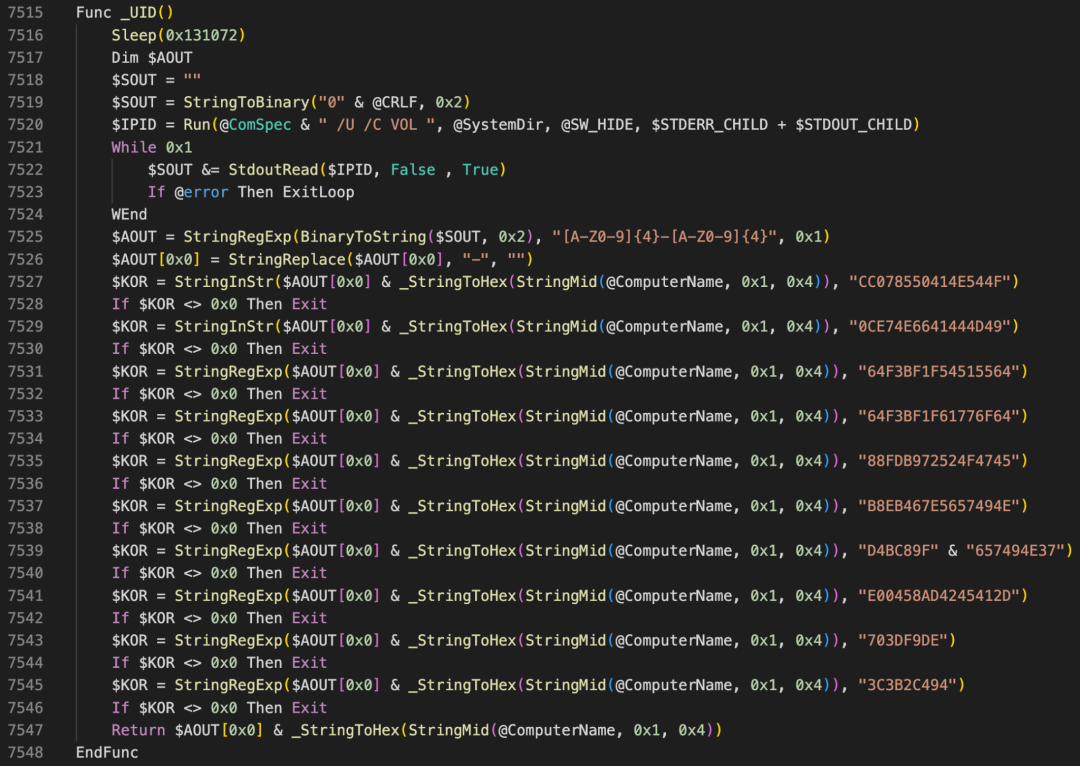Click the WEnd keyword

click(x=129, y=214)
